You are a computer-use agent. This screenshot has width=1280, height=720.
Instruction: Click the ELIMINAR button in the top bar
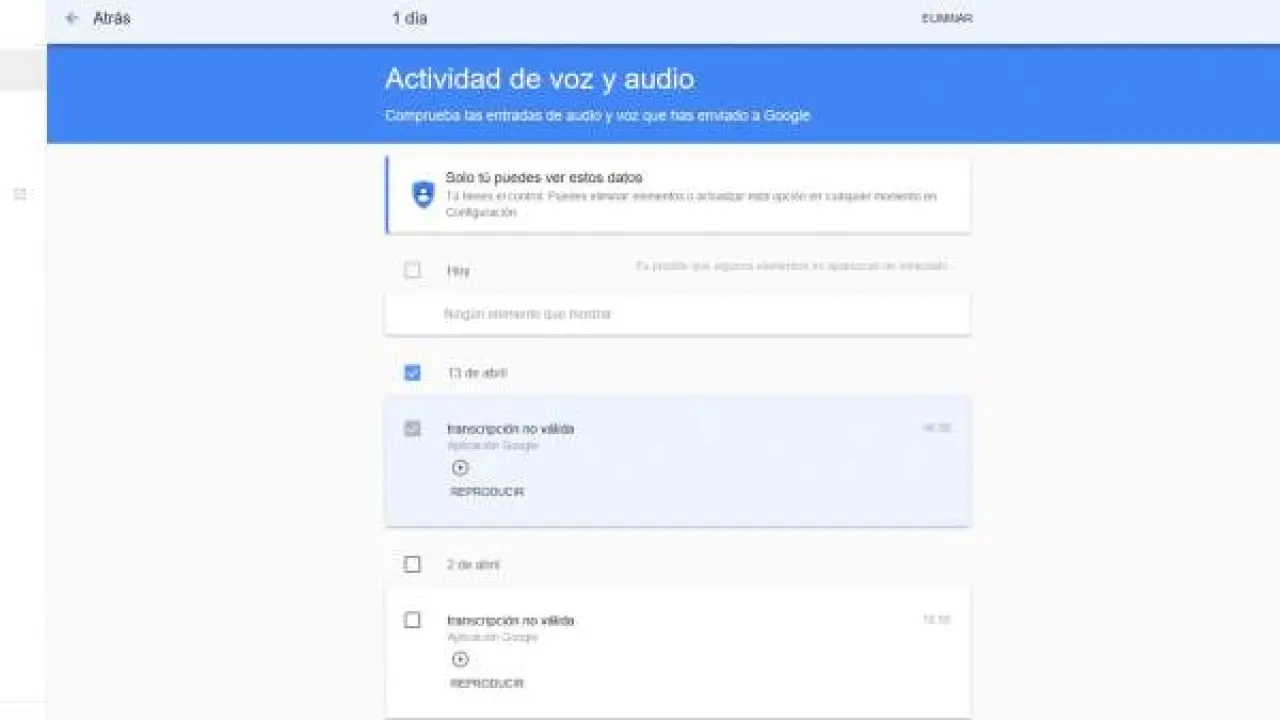[947, 18]
